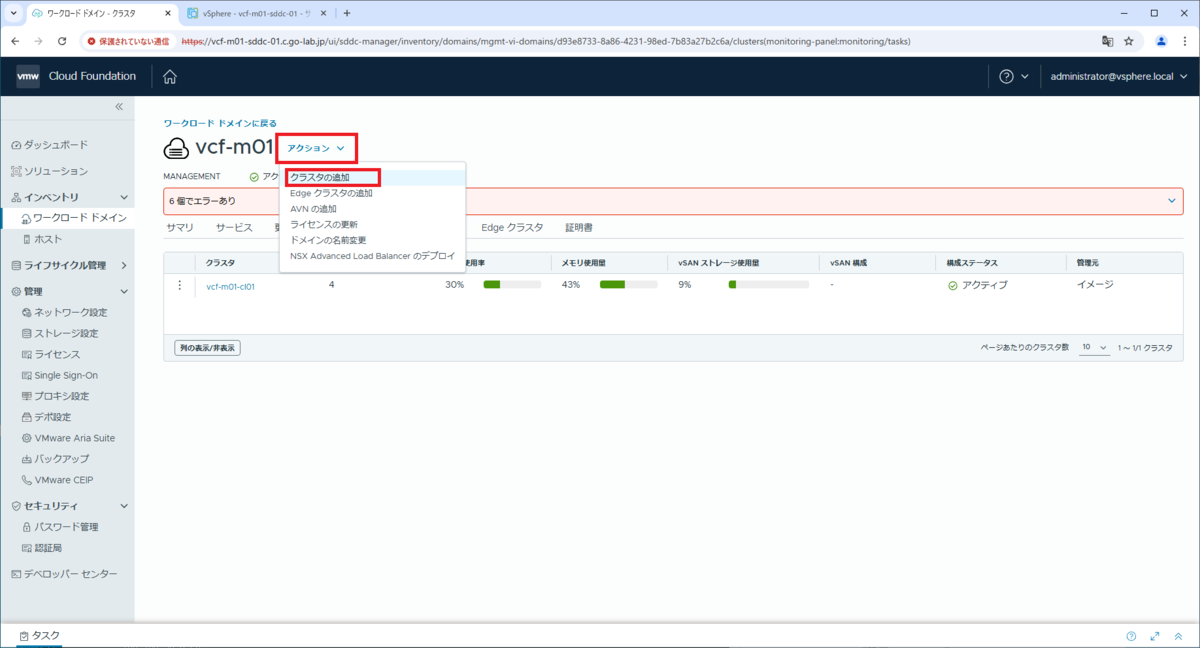This screenshot has height=648, width=1200.
Task: Open the clusters-per-page dropdown
Action: pos(1094,347)
